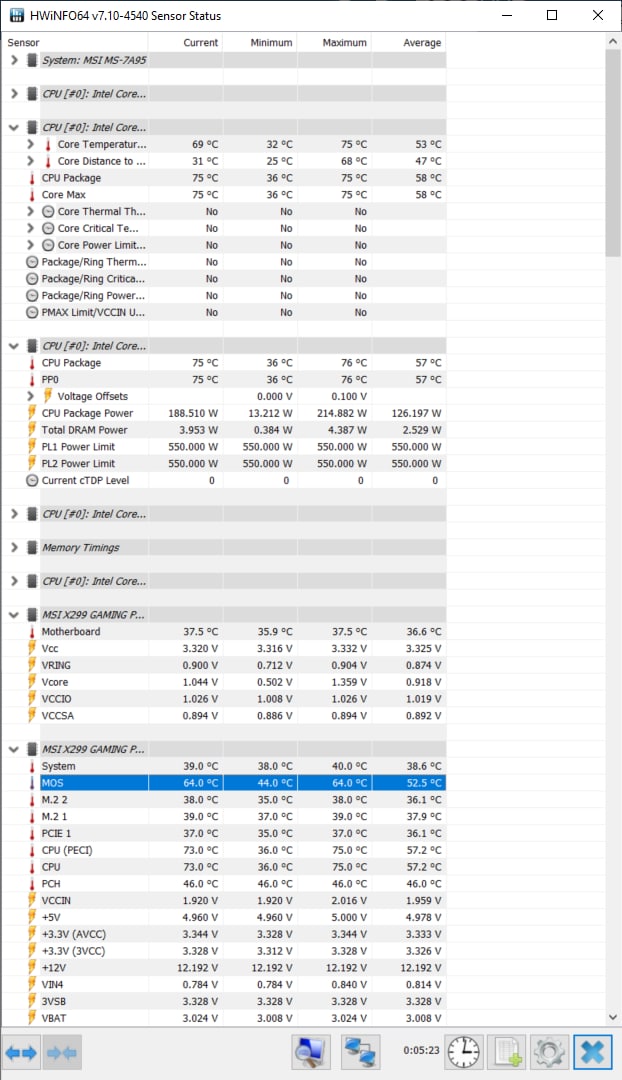Image resolution: width=622 pixels, height=1080 pixels.
Task: Click the lightning icon beside CPU Package Power
Action: pyautogui.click(x=32, y=413)
